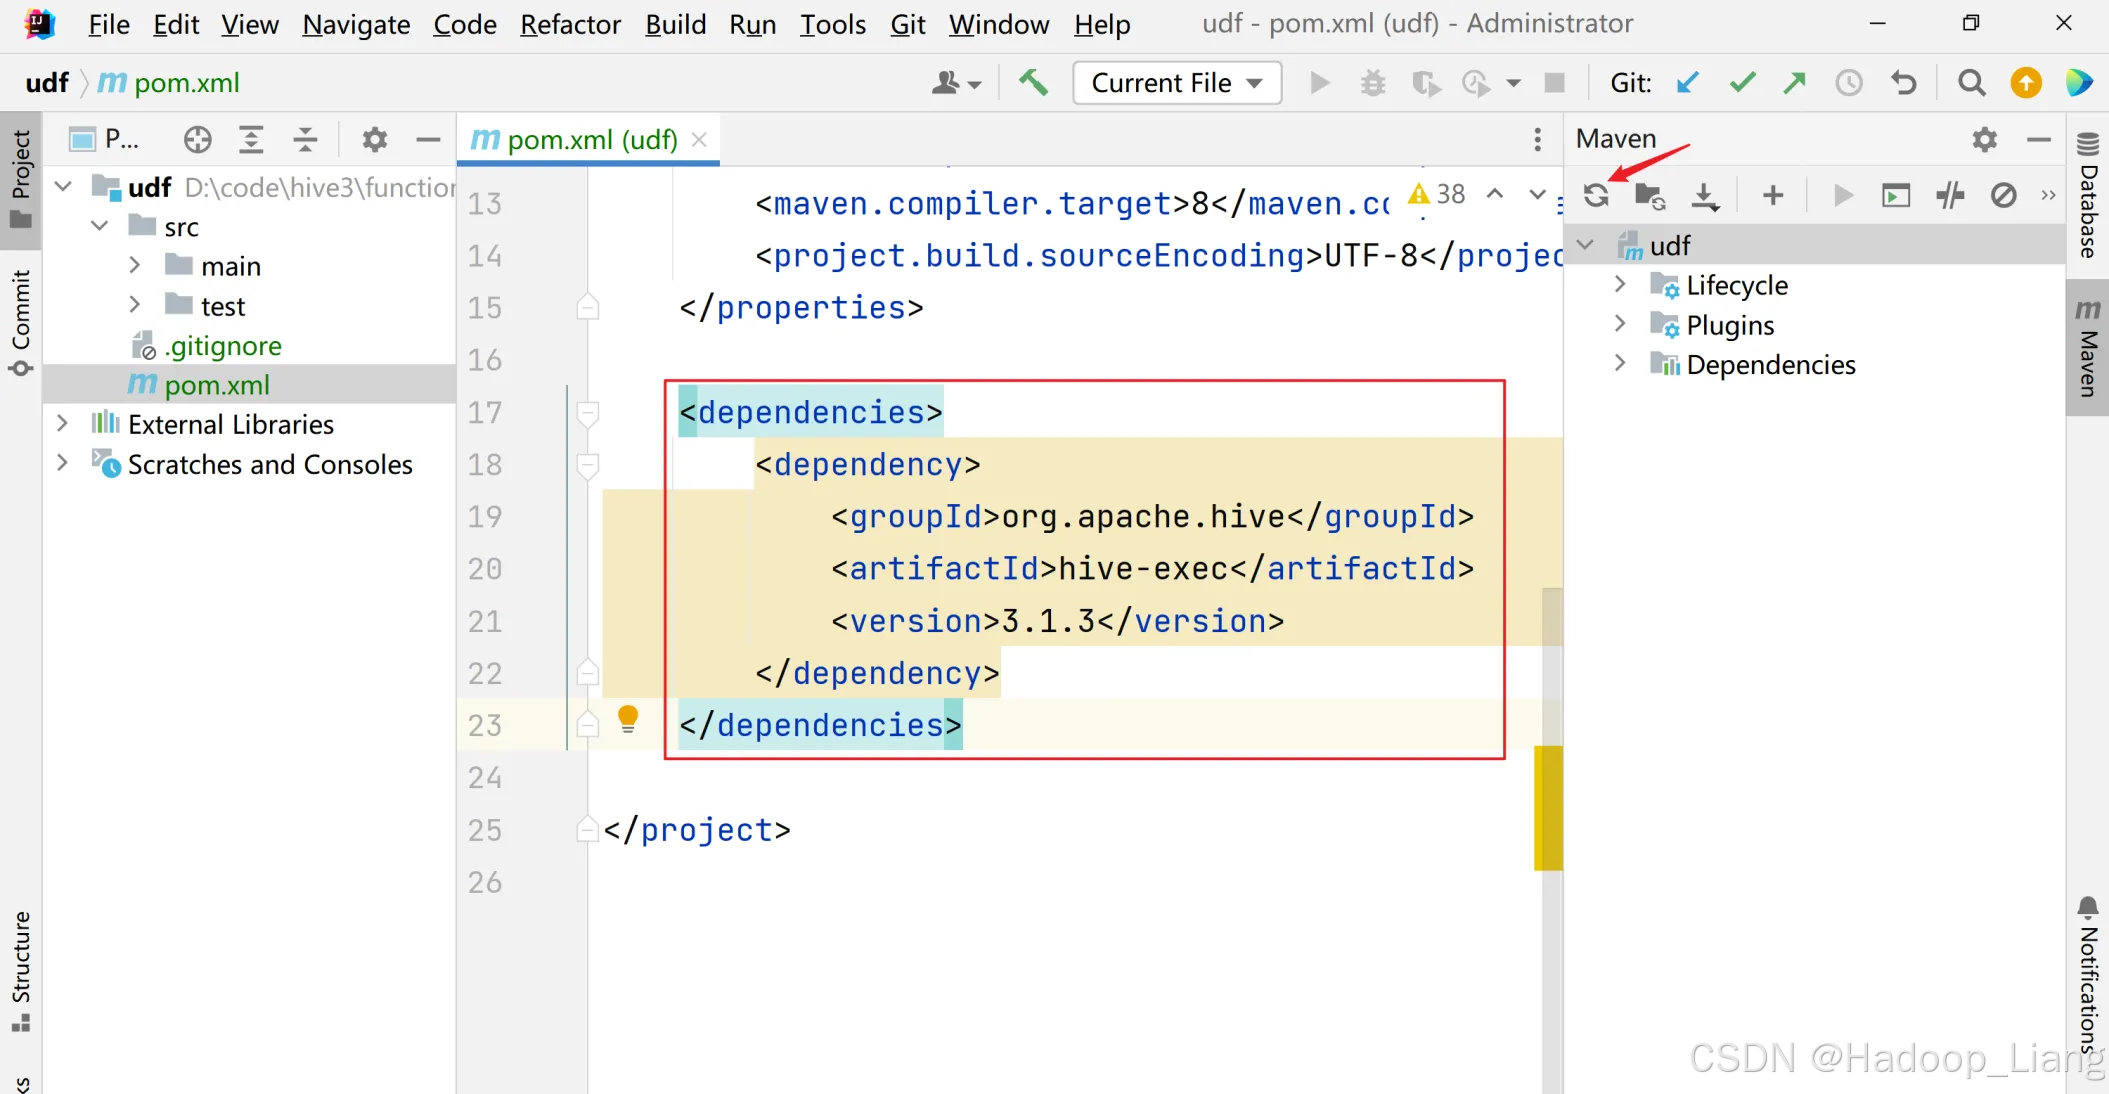Image resolution: width=2109 pixels, height=1094 pixels.
Task: Click Git Commit checkmark icon
Action: 1742,83
